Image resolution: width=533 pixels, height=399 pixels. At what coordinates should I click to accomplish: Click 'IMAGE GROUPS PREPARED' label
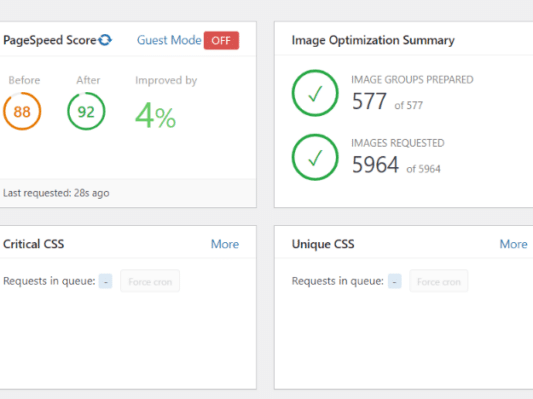click(x=412, y=80)
